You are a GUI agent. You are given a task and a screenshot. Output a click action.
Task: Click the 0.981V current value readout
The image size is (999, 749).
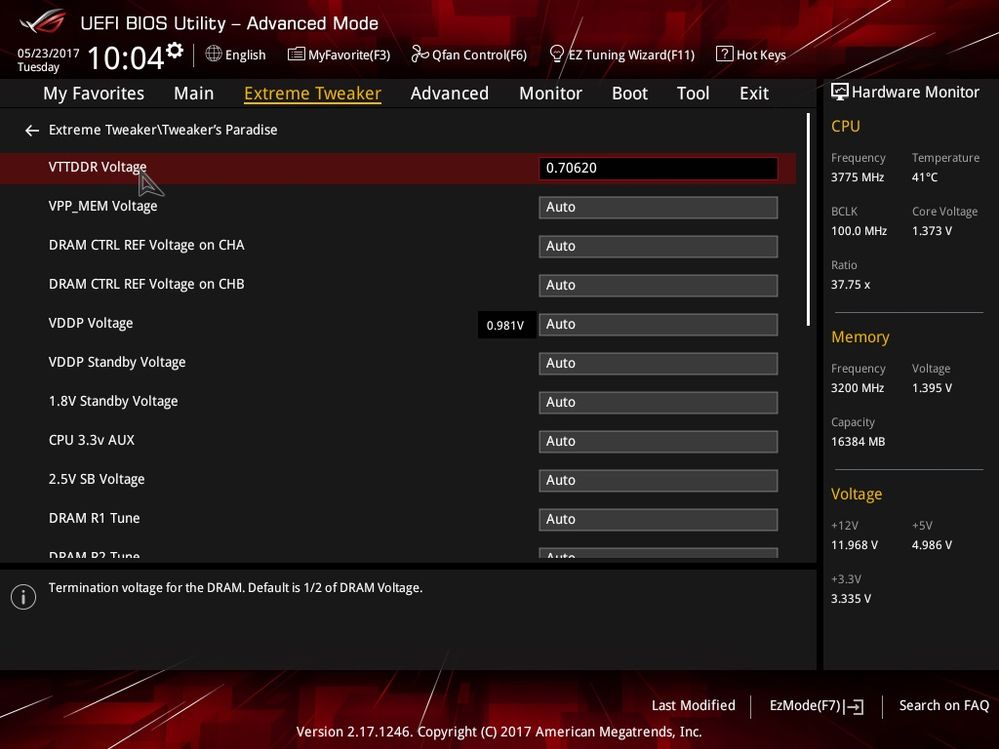tap(506, 325)
